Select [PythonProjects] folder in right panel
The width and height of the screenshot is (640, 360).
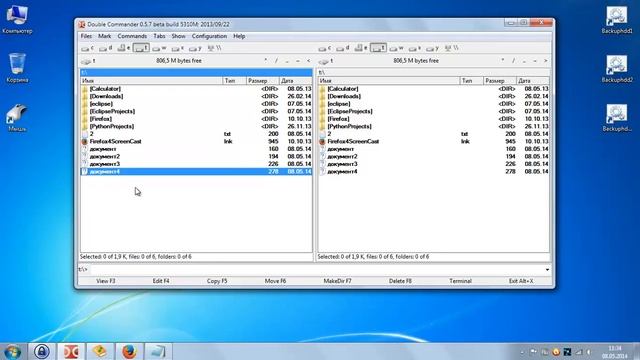click(434, 126)
